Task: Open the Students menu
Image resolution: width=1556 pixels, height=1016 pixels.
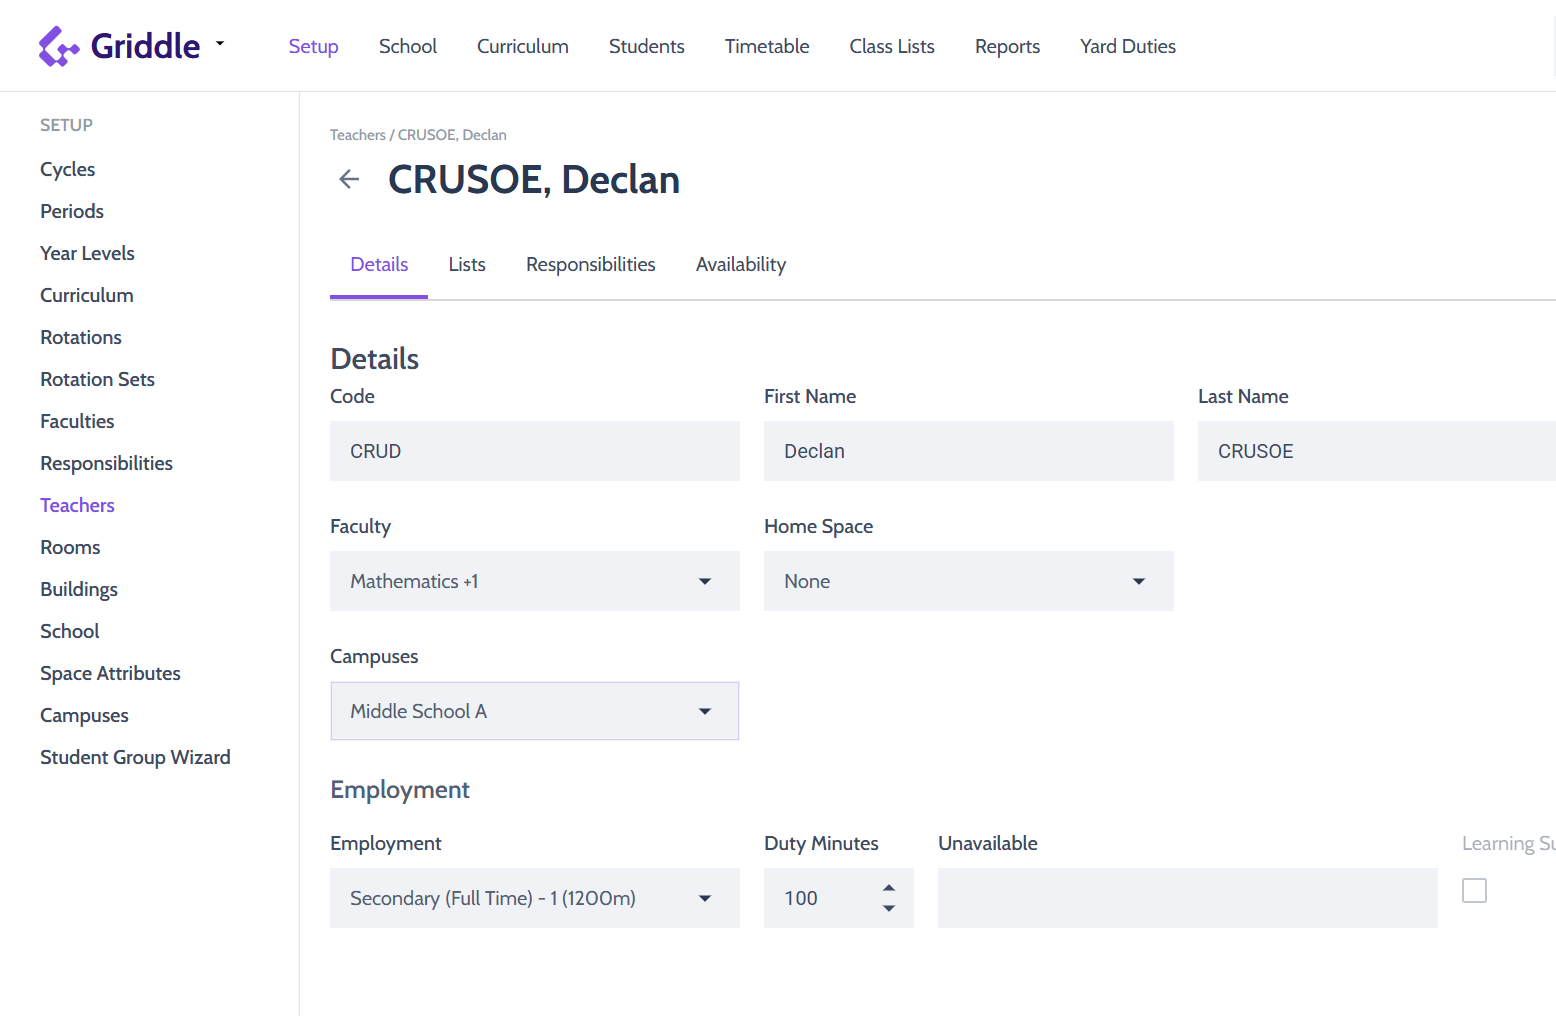Action: pyautogui.click(x=647, y=46)
